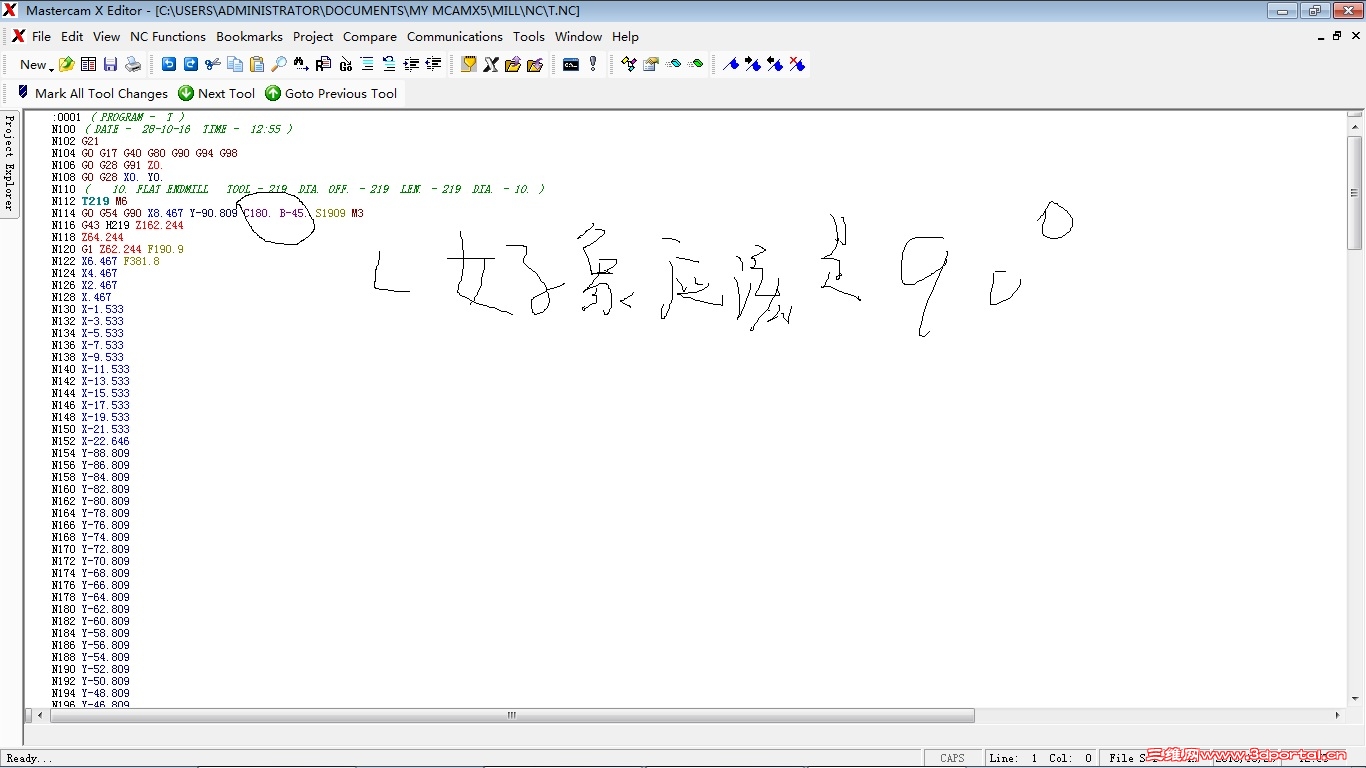The image size is (1366, 768).
Task: Redo the last edit
Action: [x=191, y=64]
